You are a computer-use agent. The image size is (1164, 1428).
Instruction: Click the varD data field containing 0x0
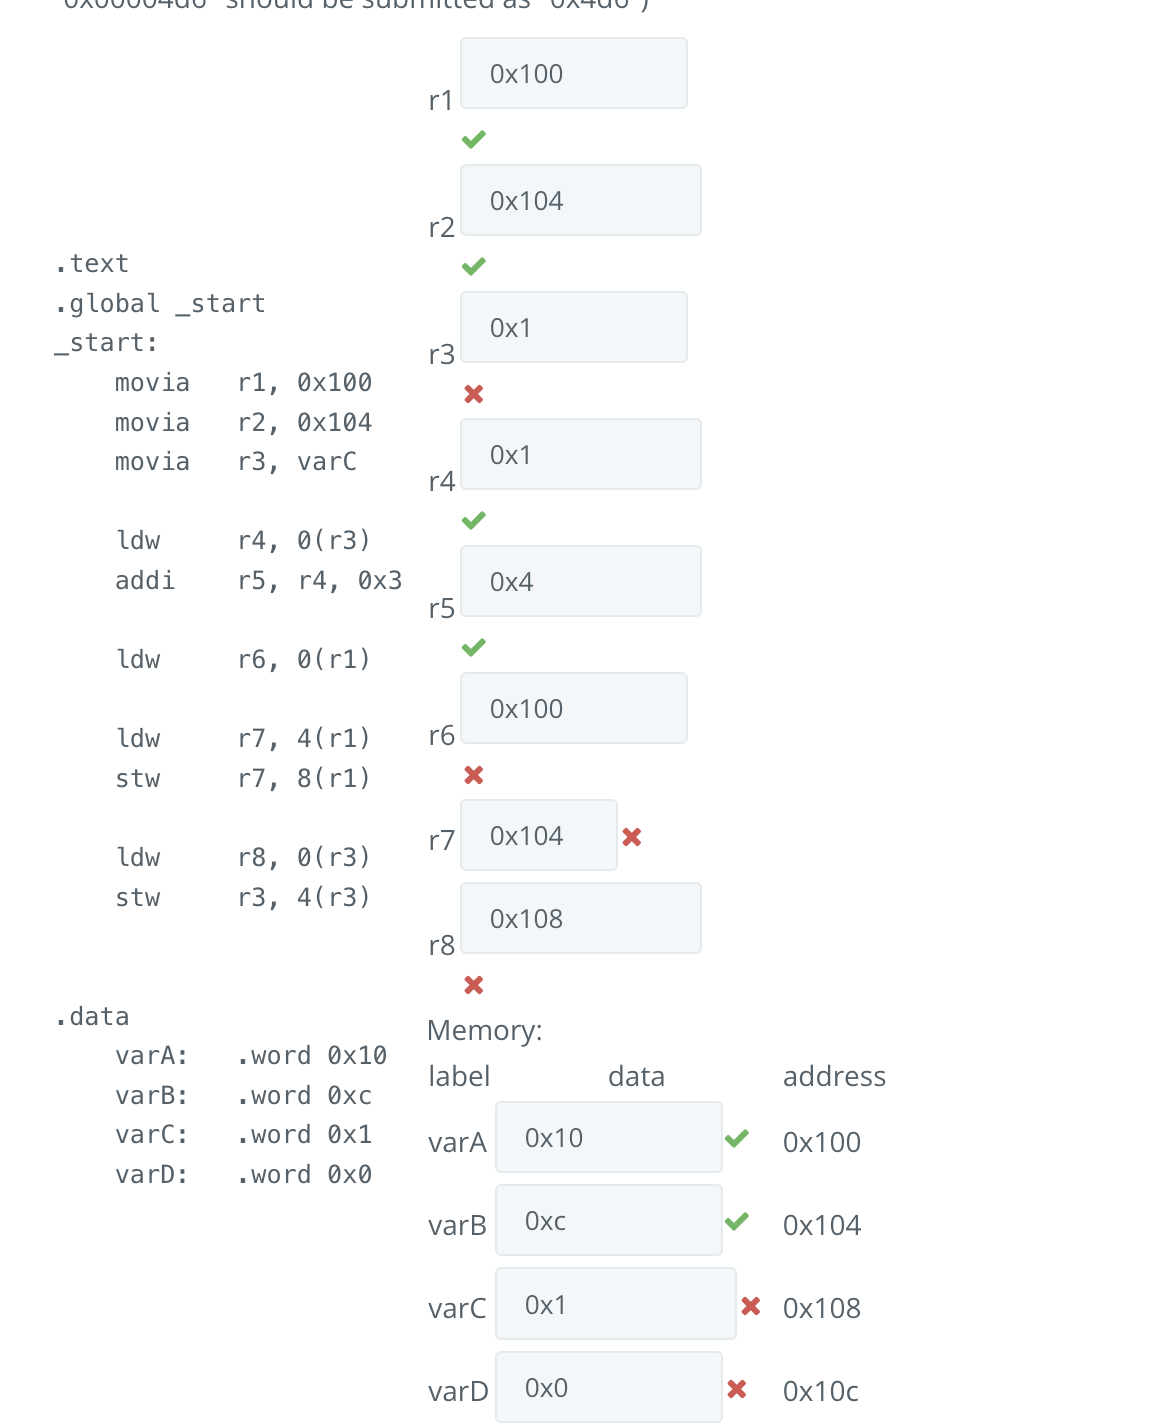coord(608,1387)
